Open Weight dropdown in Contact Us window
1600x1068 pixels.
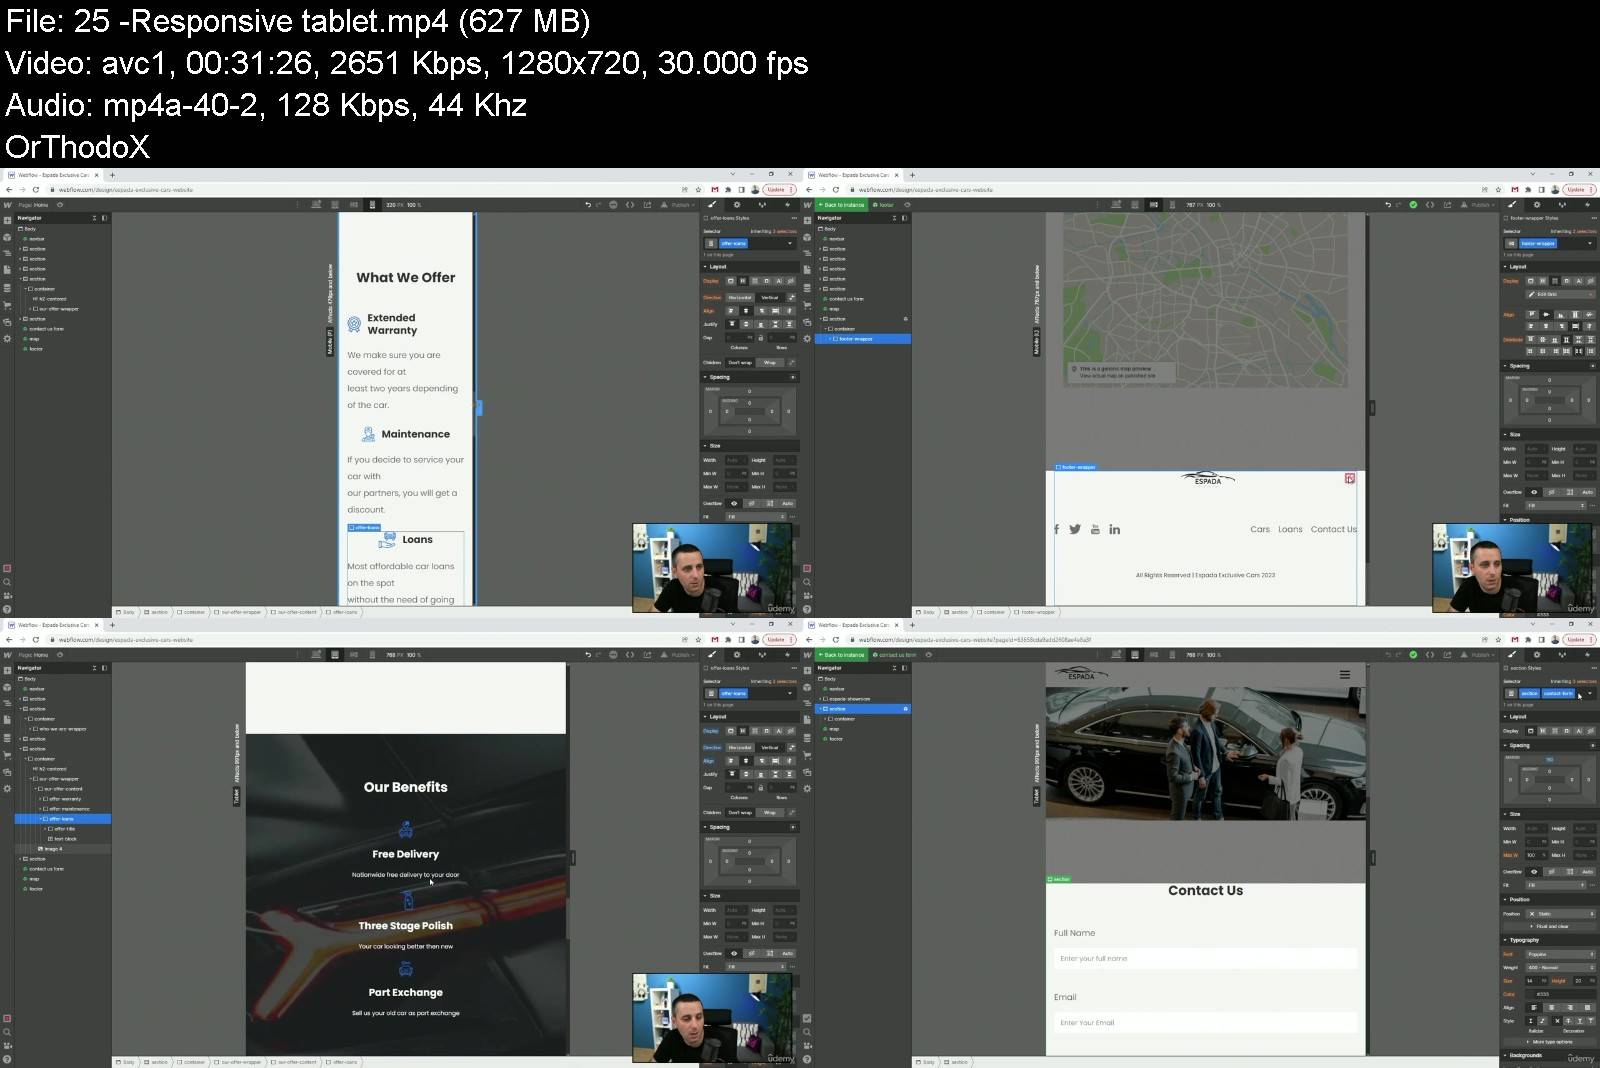(x=1560, y=967)
